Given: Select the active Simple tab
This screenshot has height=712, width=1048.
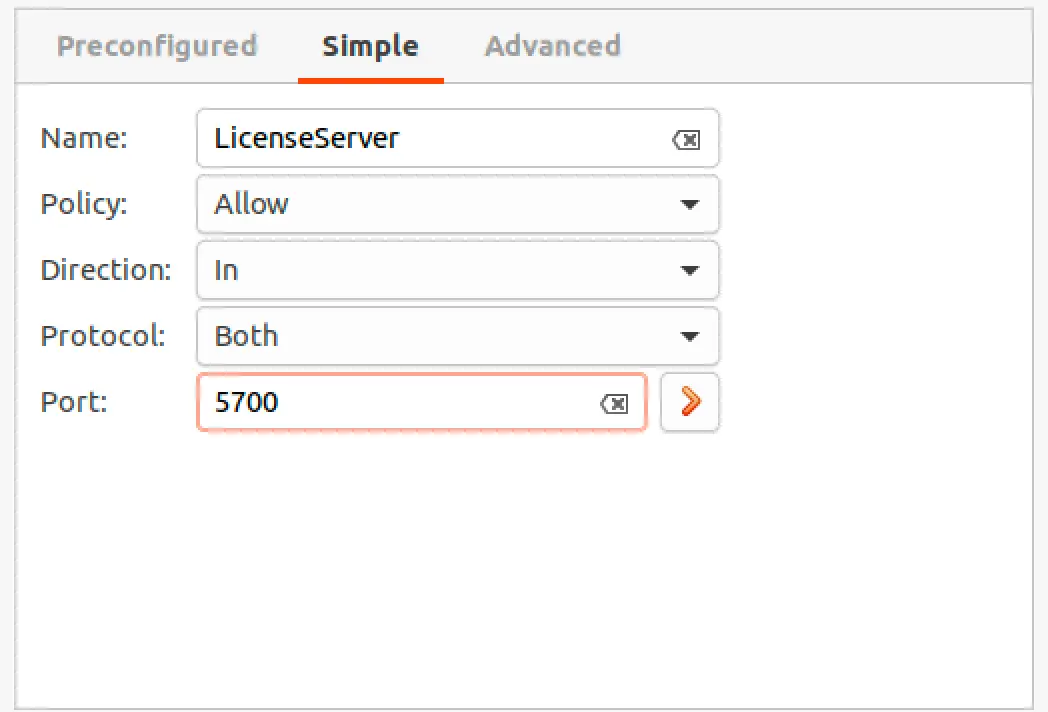Looking at the screenshot, I should [370, 46].
